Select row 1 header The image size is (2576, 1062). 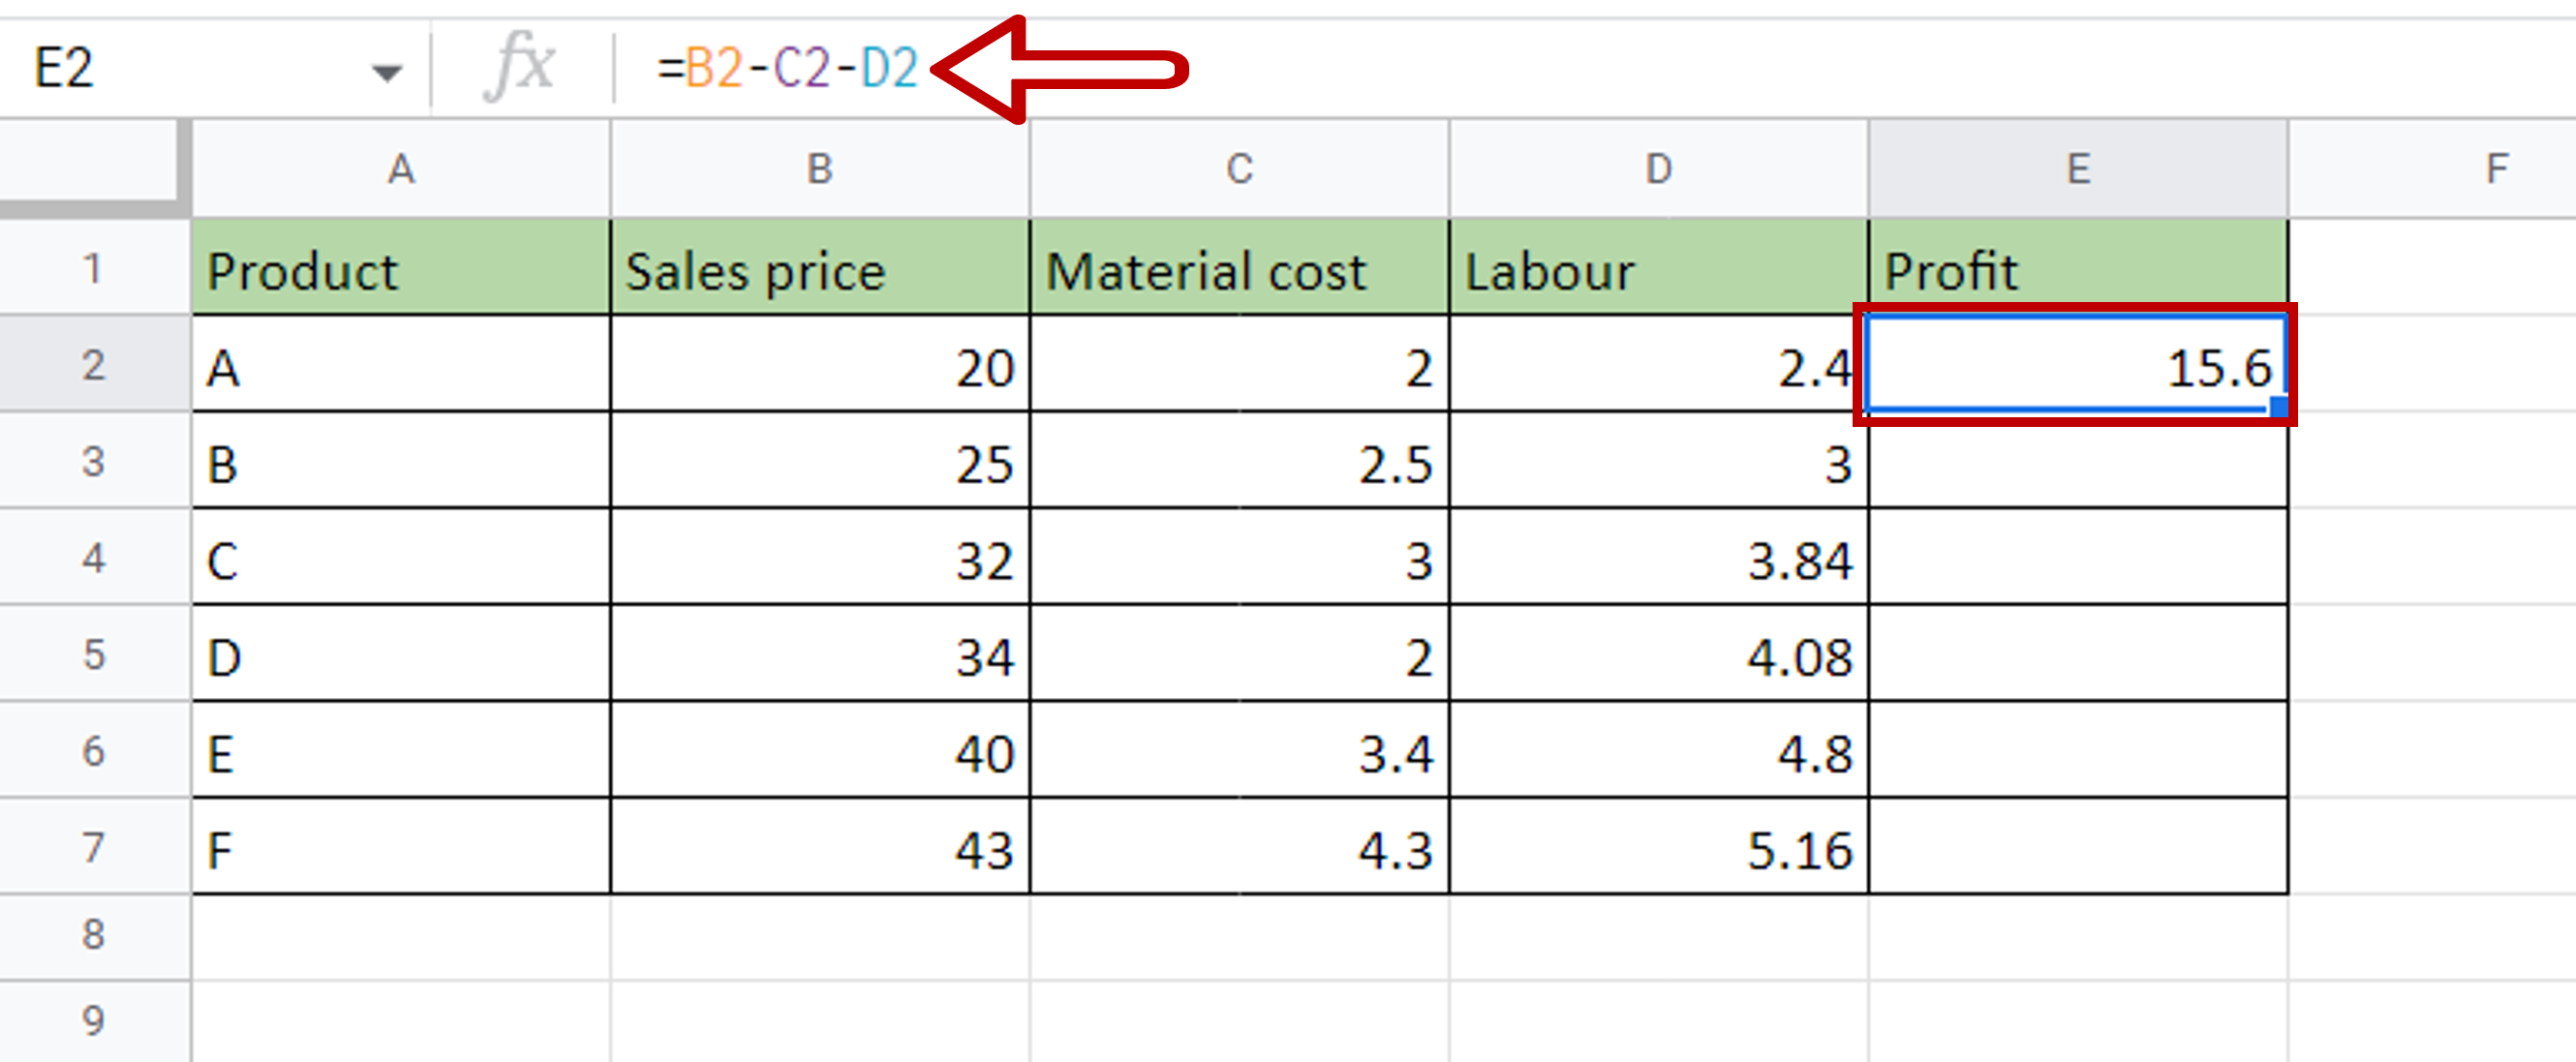(x=94, y=268)
